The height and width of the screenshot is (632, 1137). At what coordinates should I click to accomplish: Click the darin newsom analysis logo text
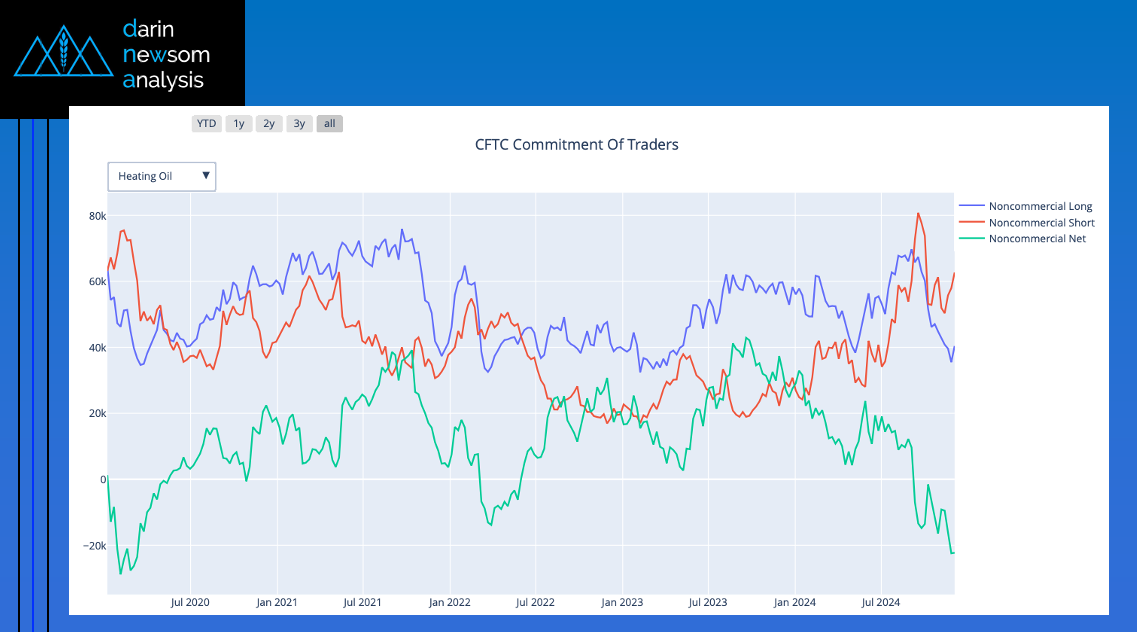pyautogui.click(x=165, y=54)
